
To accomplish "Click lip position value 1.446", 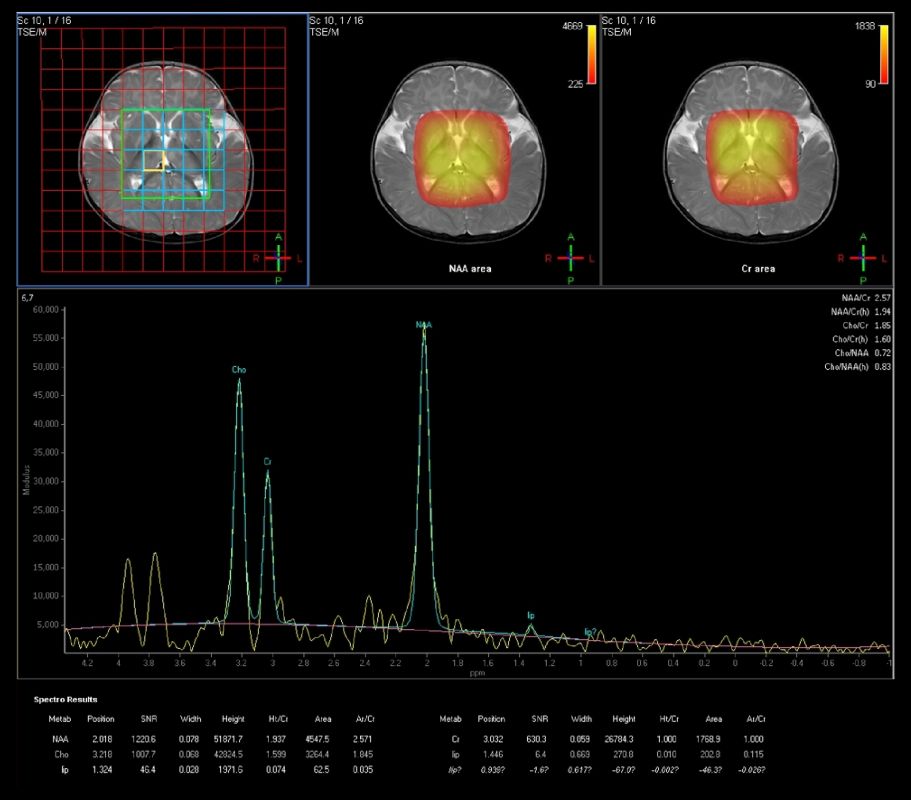I will [493, 754].
